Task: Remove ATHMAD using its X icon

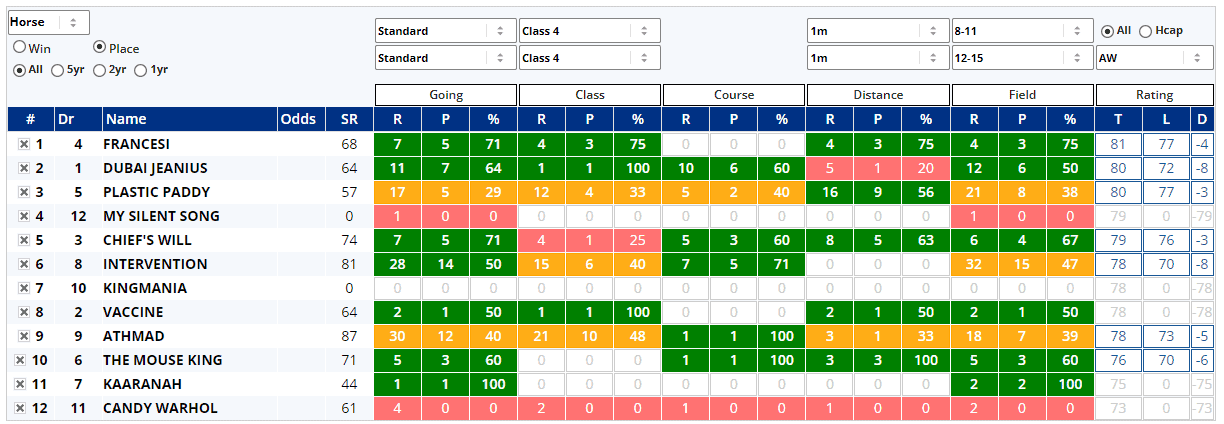Action: pyautogui.click(x=23, y=336)
